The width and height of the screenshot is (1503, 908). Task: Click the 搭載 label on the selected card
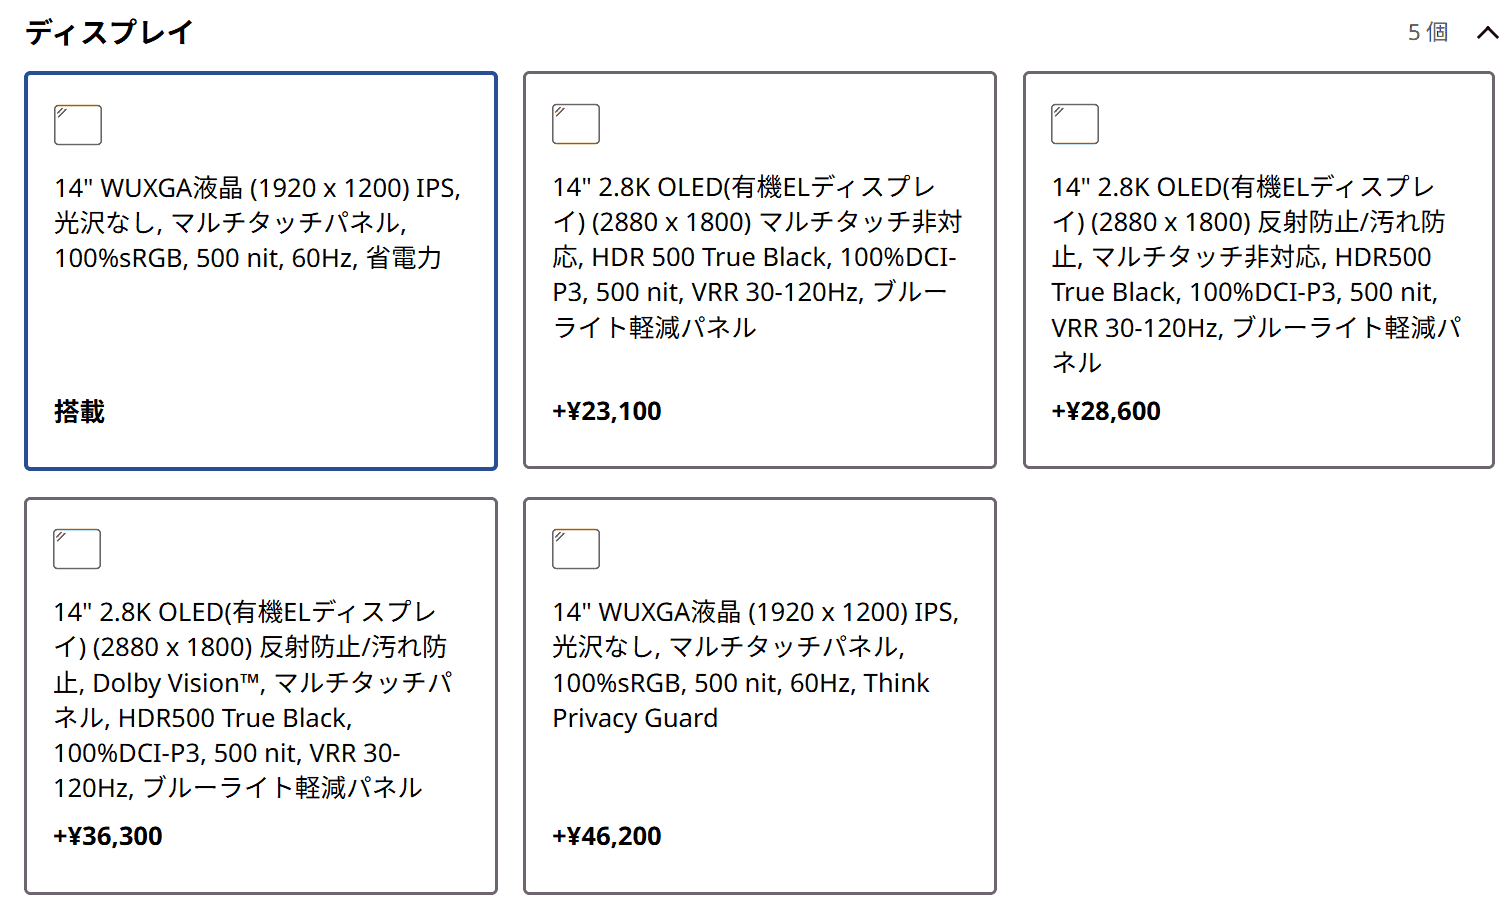click(79, 411)
